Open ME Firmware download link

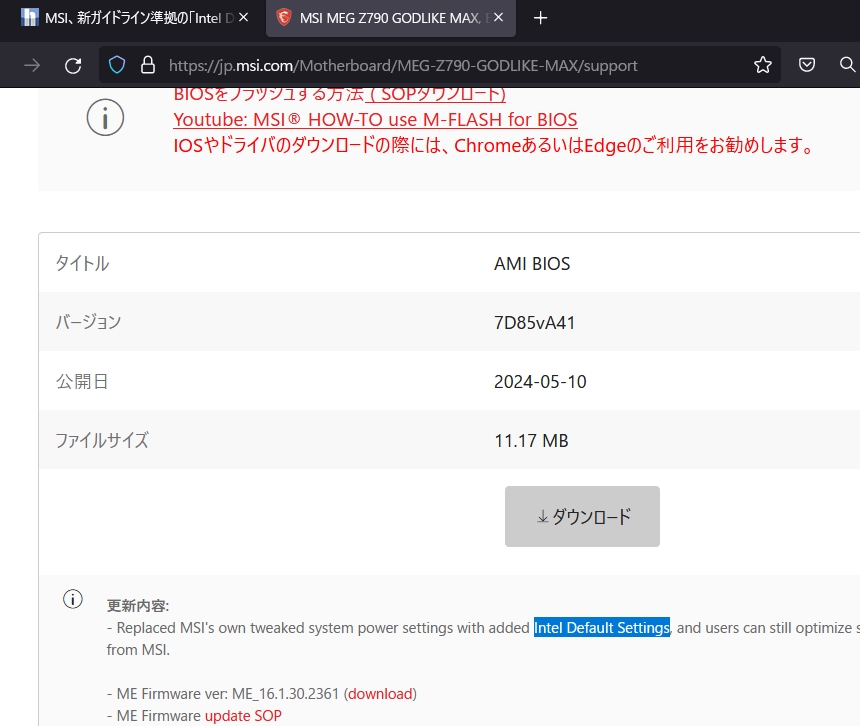click(380, 694)
